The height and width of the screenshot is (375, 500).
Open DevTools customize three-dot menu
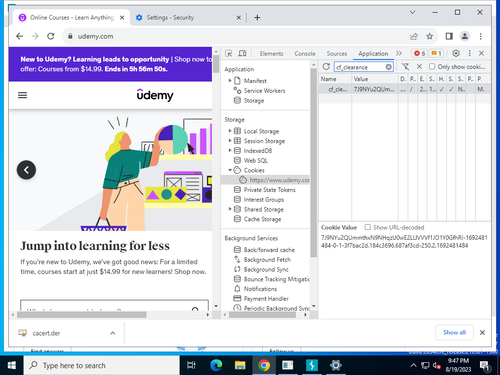470,53
